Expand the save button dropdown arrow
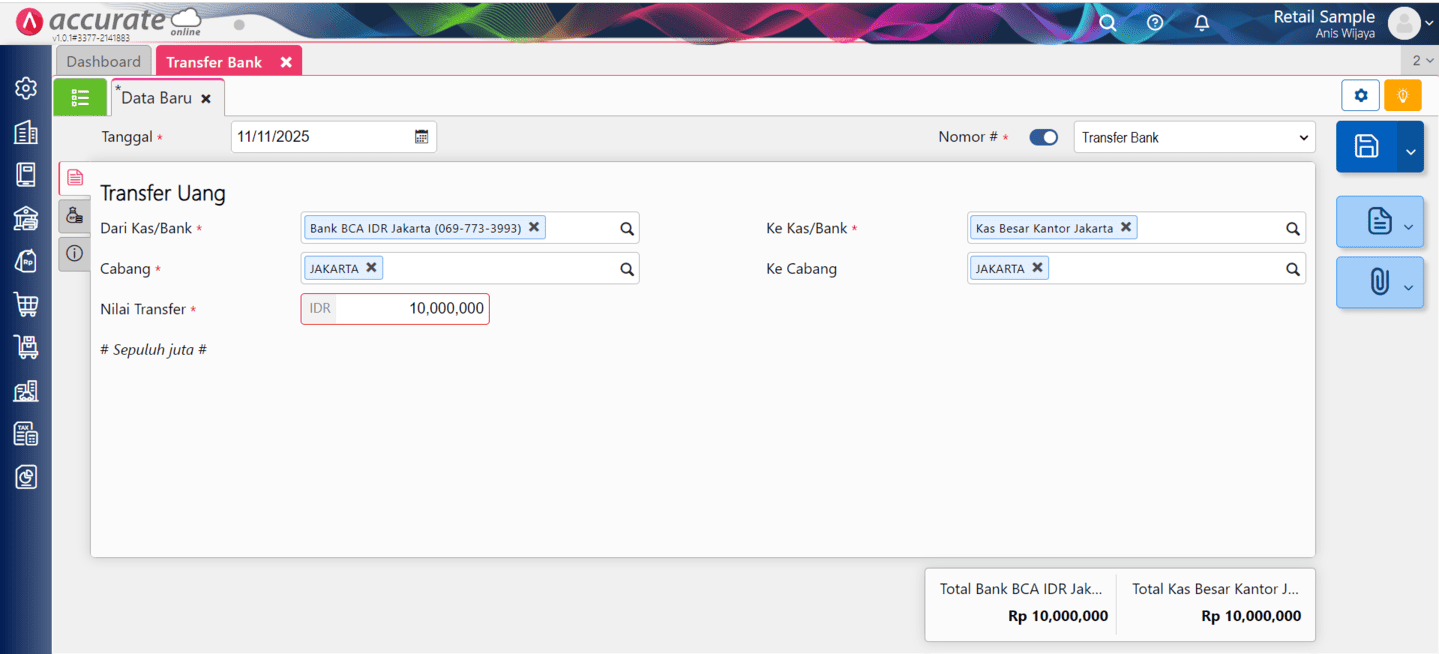1439x654 pixels. pyautogui.click(x=1410, y=147)
